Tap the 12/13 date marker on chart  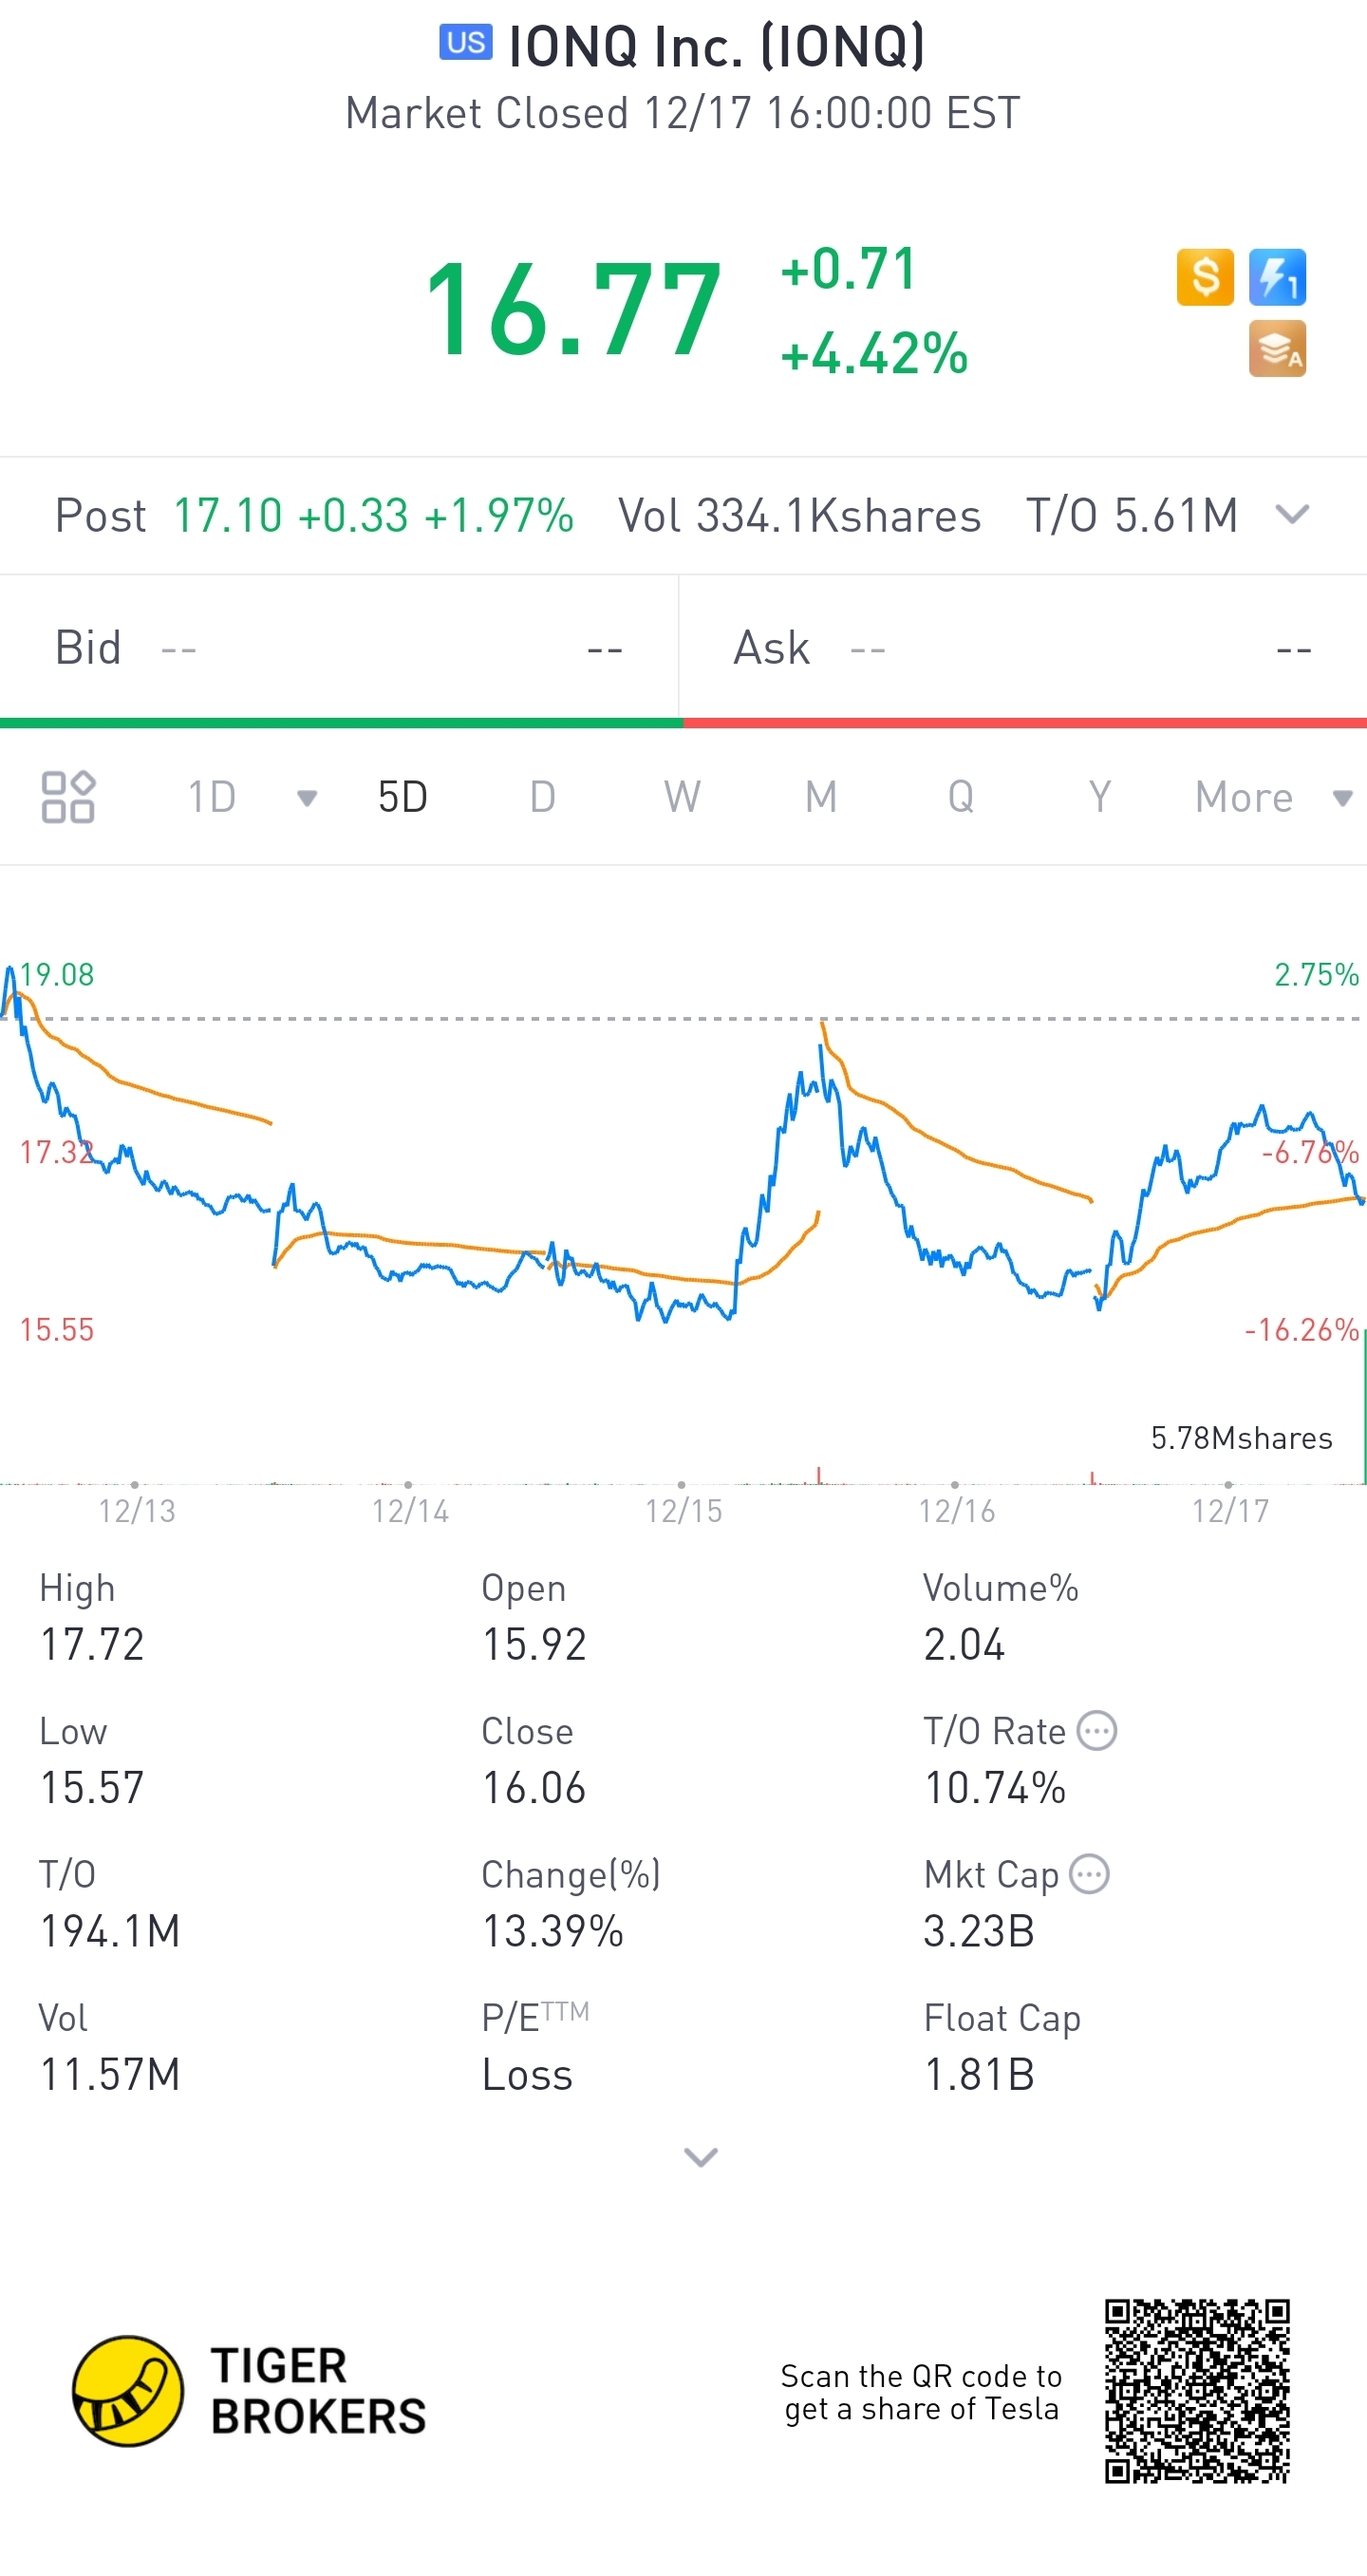[x=137, y=1509]
